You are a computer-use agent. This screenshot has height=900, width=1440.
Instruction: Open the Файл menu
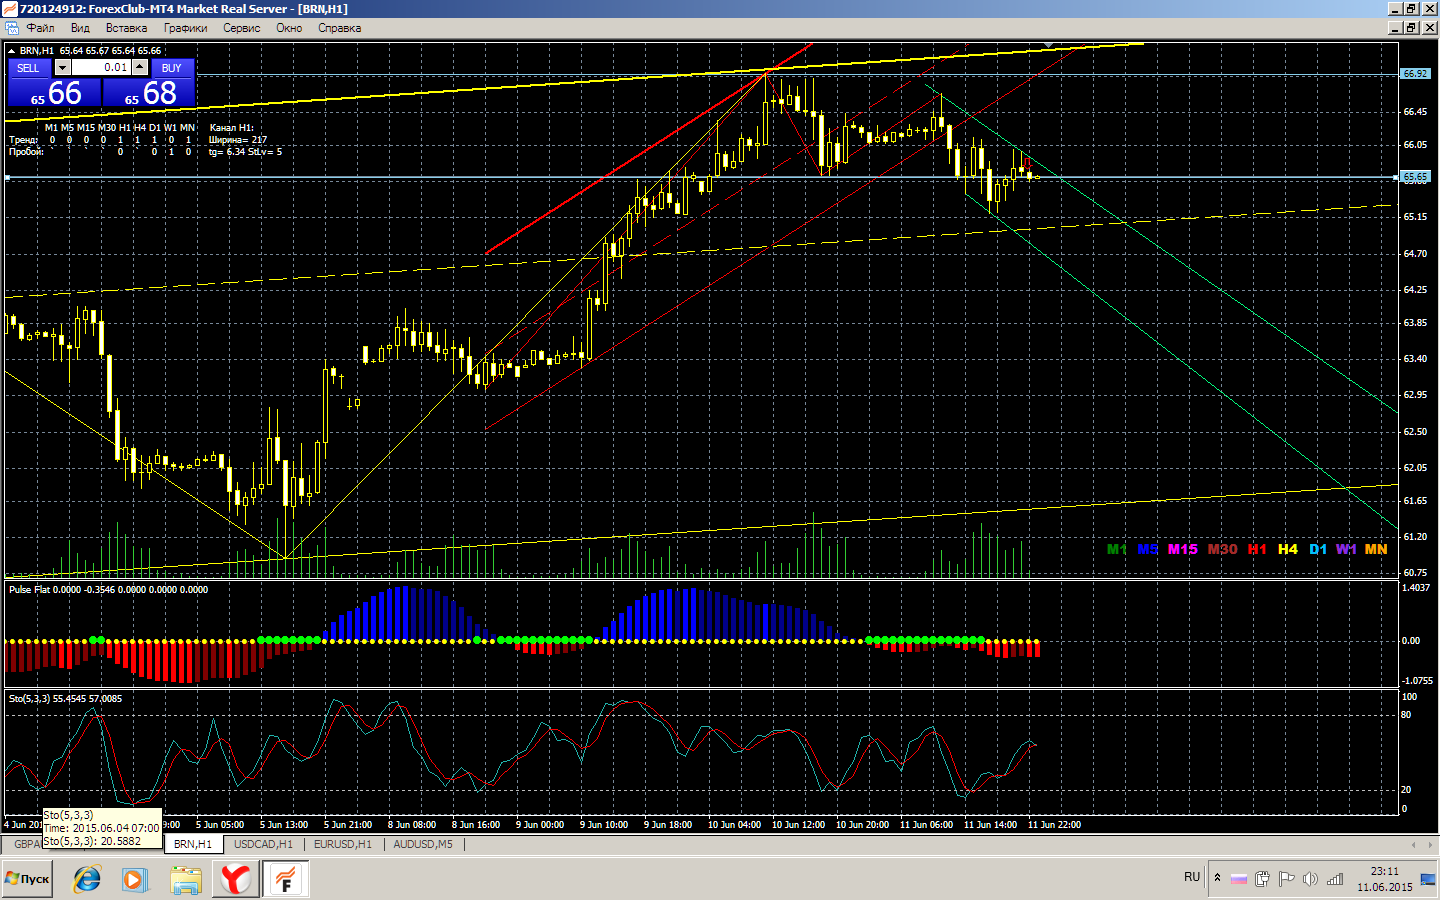(40, 28)
